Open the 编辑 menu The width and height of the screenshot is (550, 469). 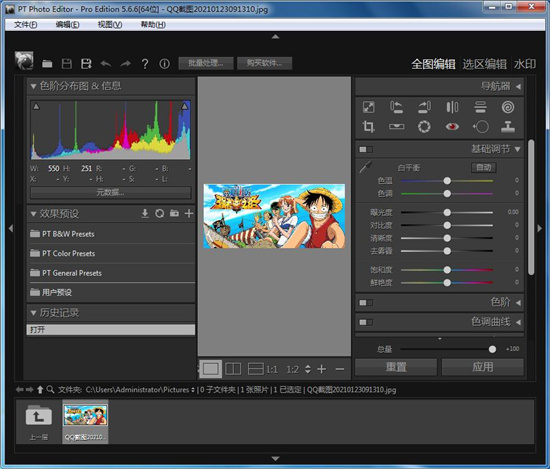(67, 25)
